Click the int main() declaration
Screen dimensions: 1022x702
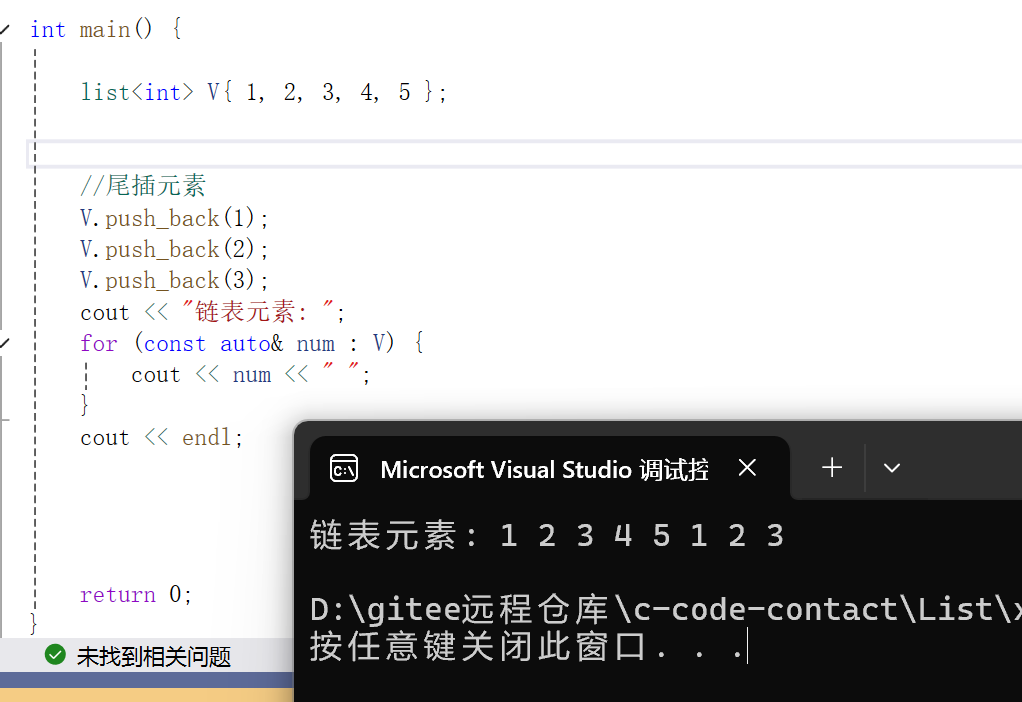106,29
